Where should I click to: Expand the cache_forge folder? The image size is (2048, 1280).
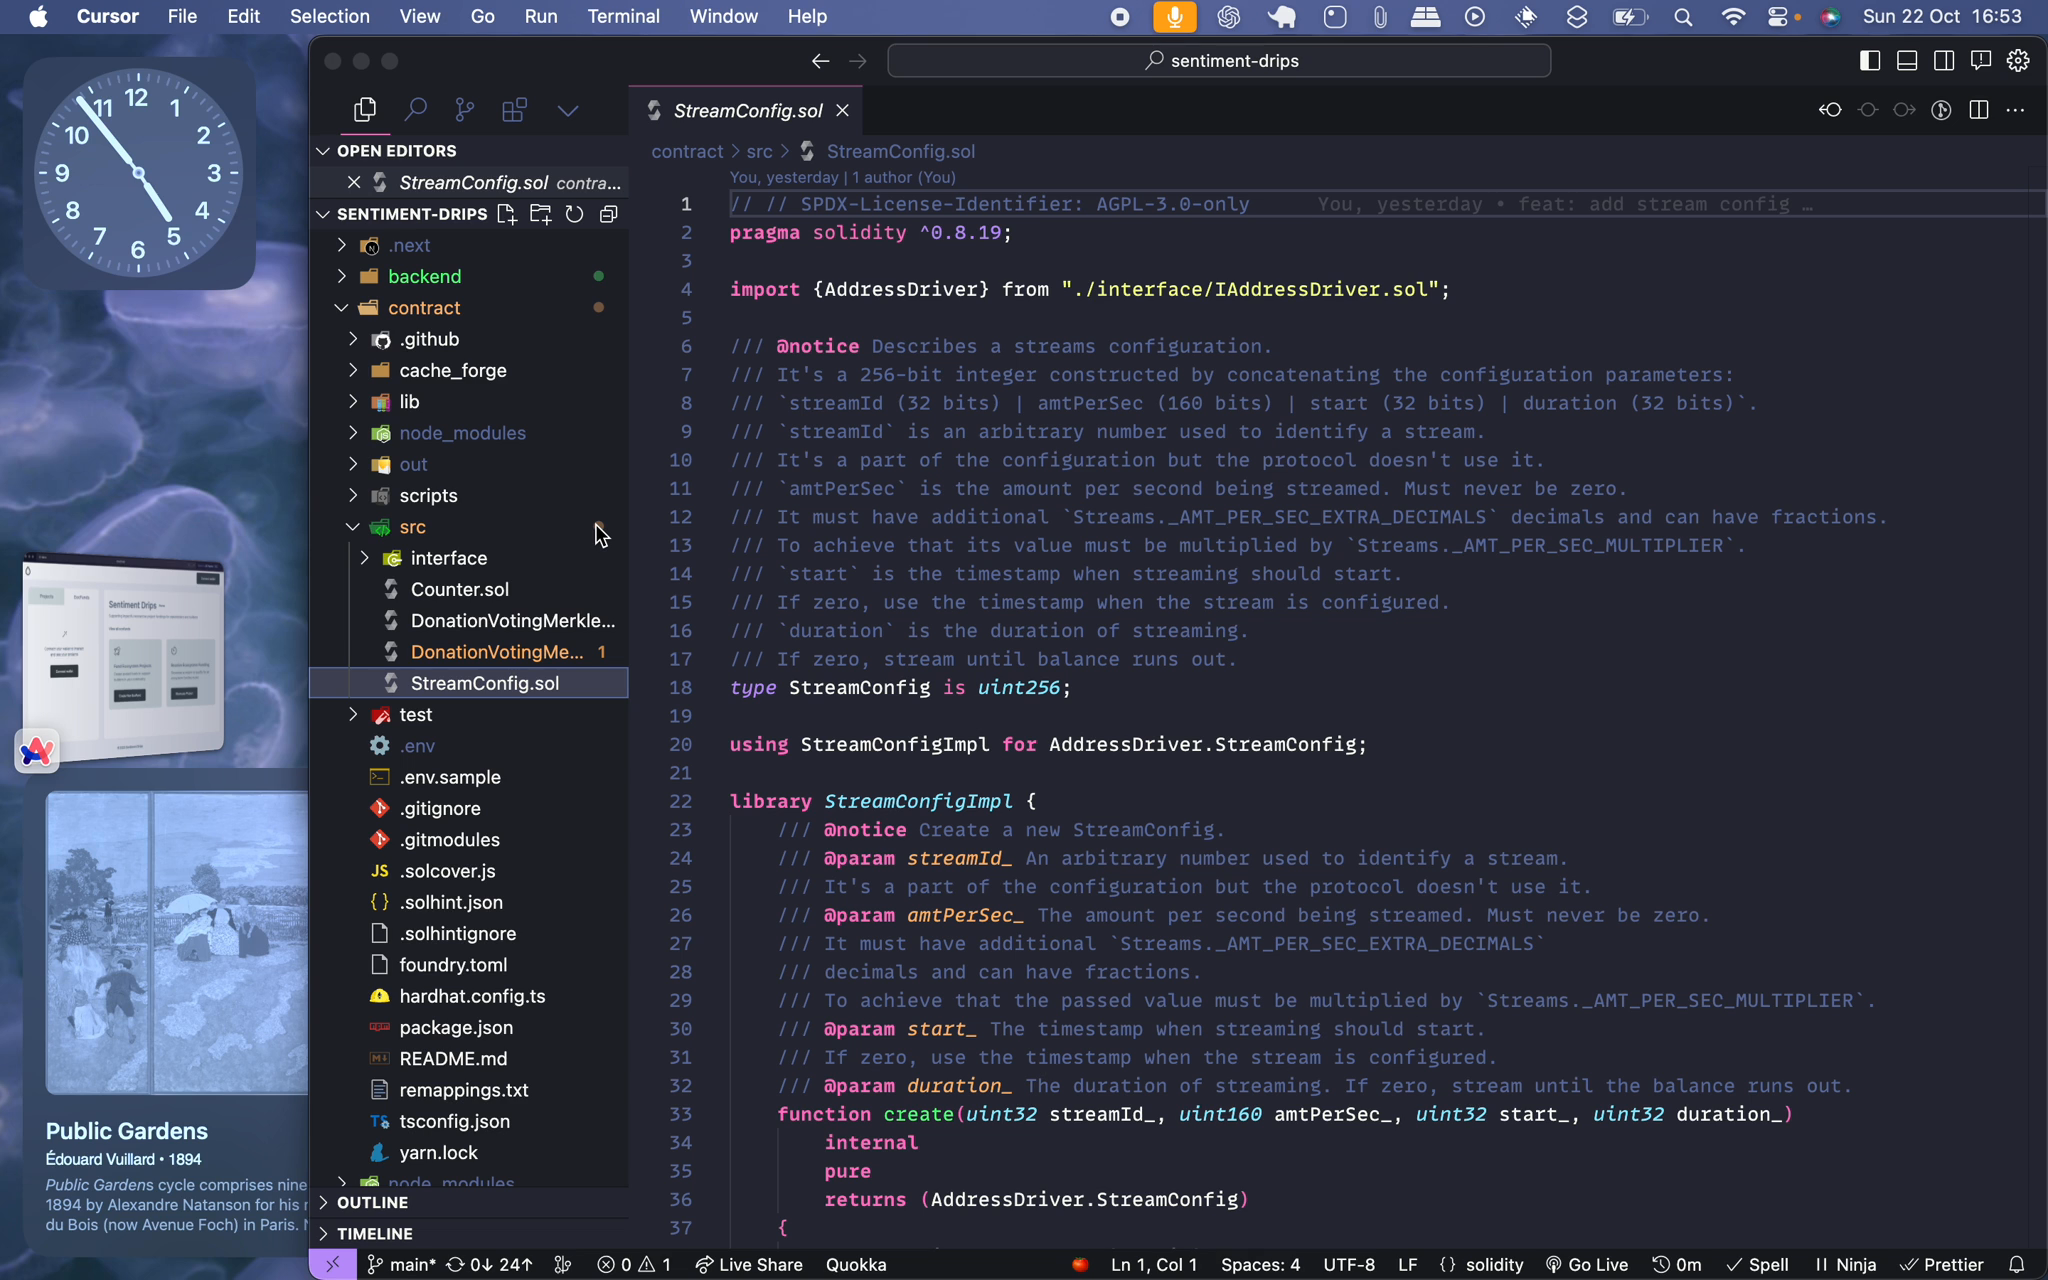(x=352, y=370)
